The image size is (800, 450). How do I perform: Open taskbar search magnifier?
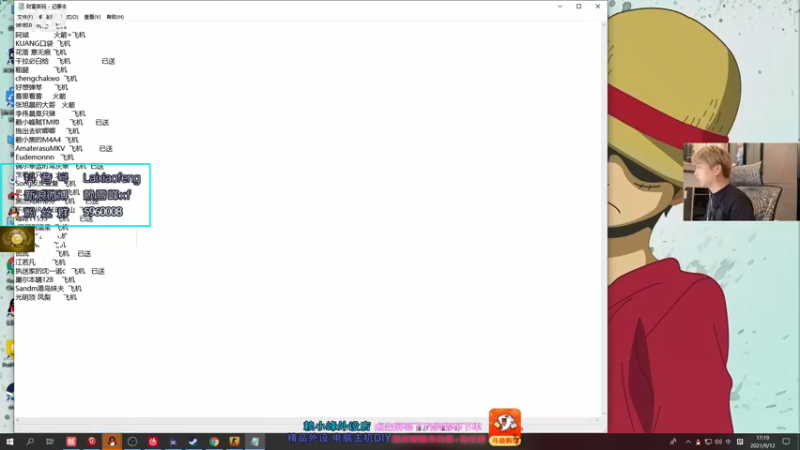[30, 441]
